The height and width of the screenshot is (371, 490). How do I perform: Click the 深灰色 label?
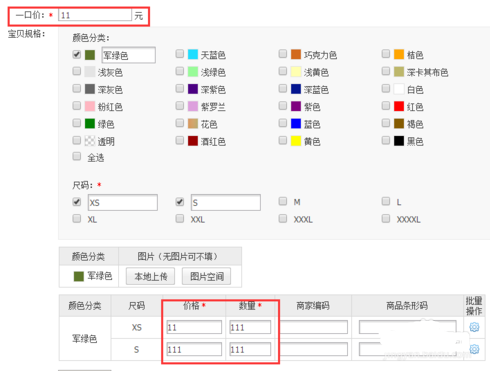(x=110, y=90)
